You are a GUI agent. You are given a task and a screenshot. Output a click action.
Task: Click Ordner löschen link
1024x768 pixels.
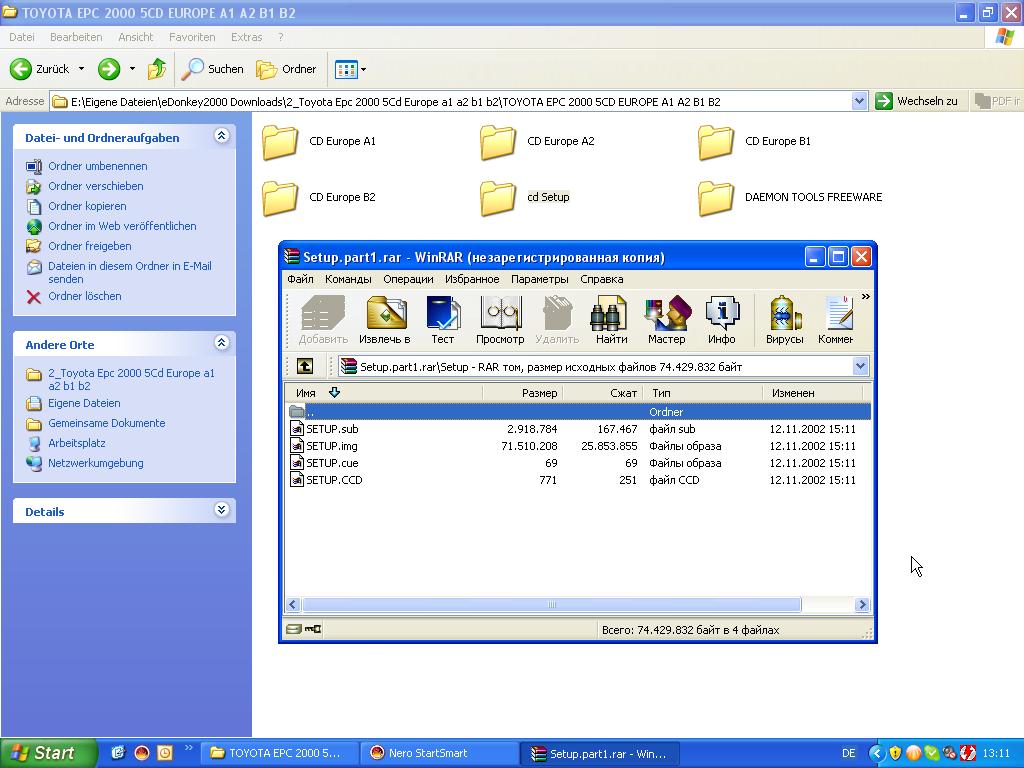[x=85, y=296]
